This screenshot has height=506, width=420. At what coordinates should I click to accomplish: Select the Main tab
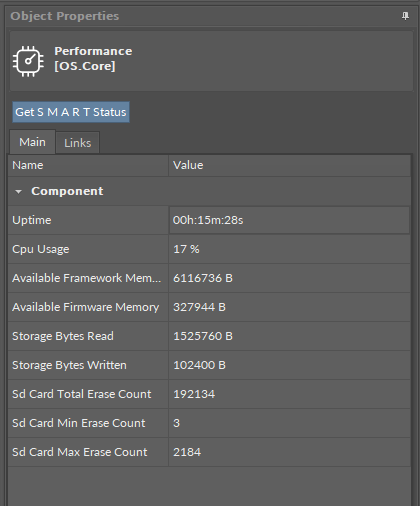coord(32,142)
